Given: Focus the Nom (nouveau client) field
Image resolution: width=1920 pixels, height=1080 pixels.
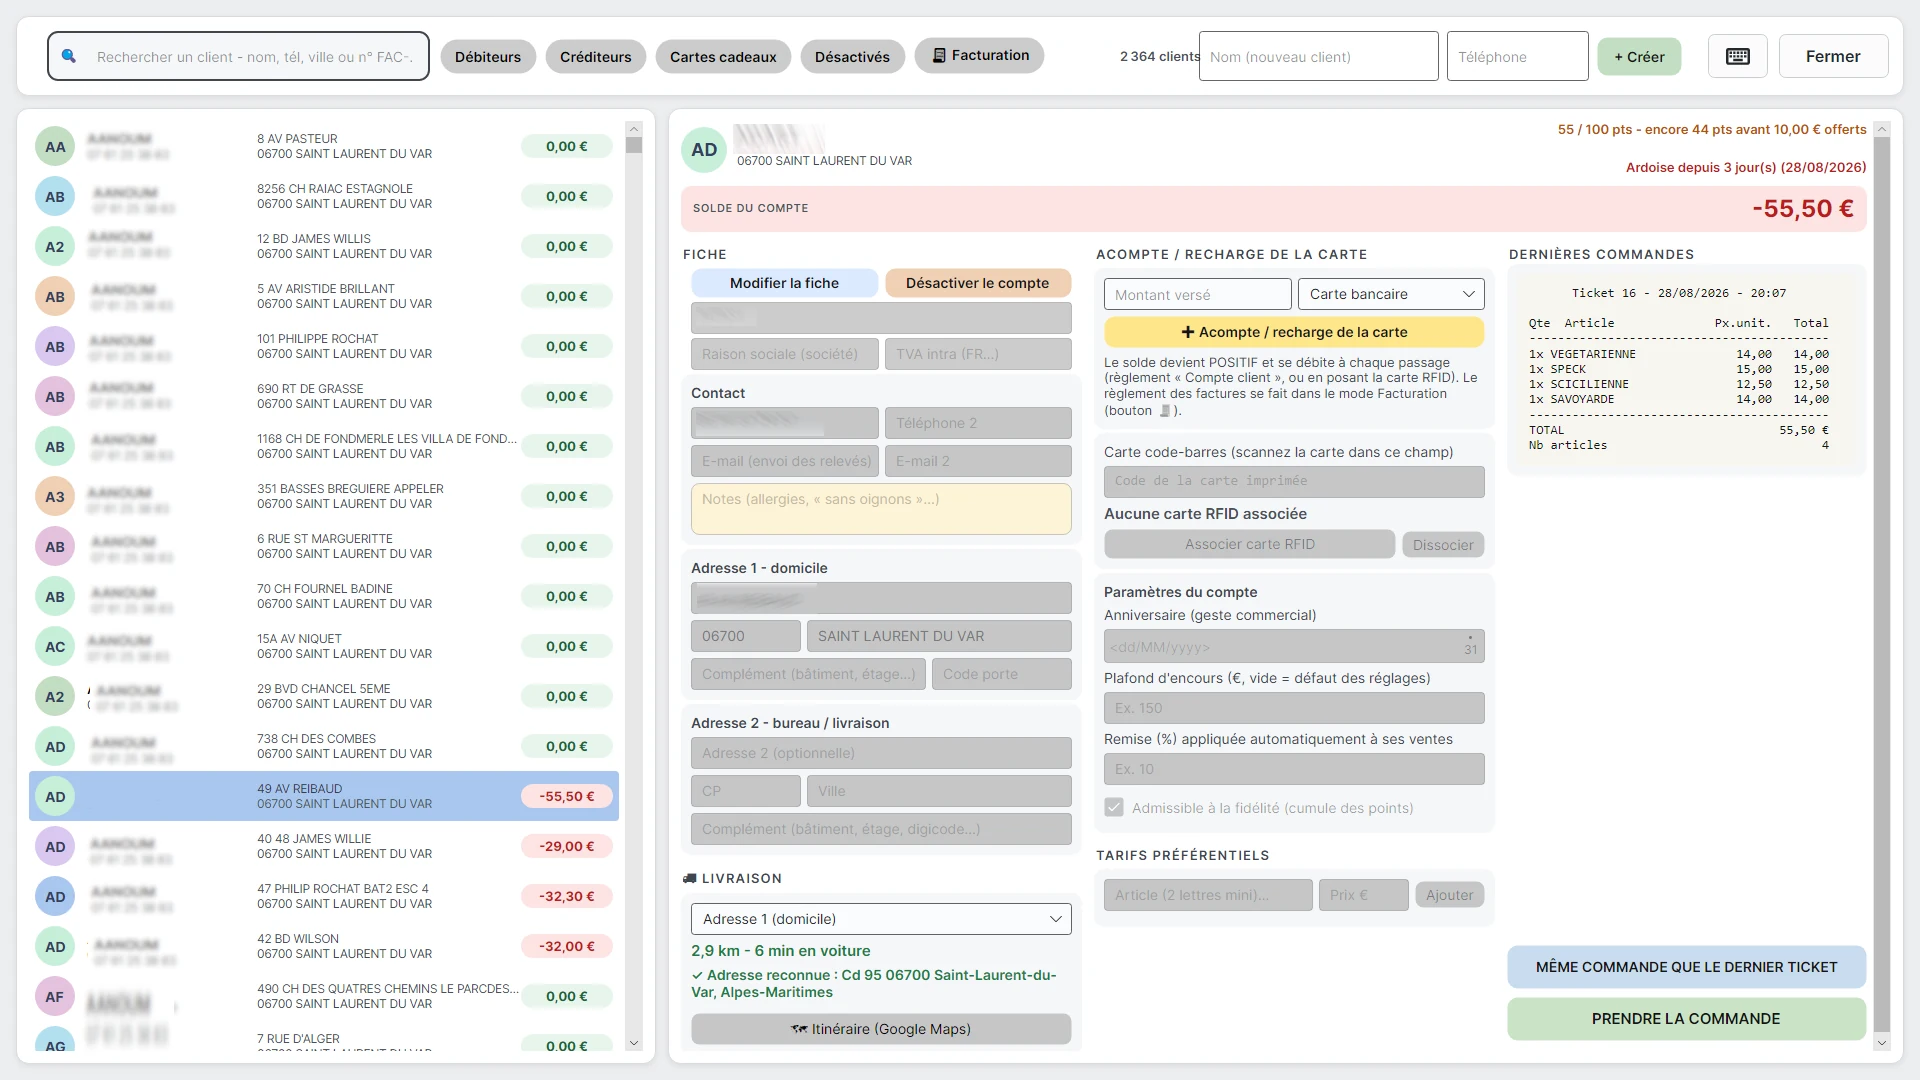Looking at the screenshot, I should pyautogui.click(x=1319, y=56).
